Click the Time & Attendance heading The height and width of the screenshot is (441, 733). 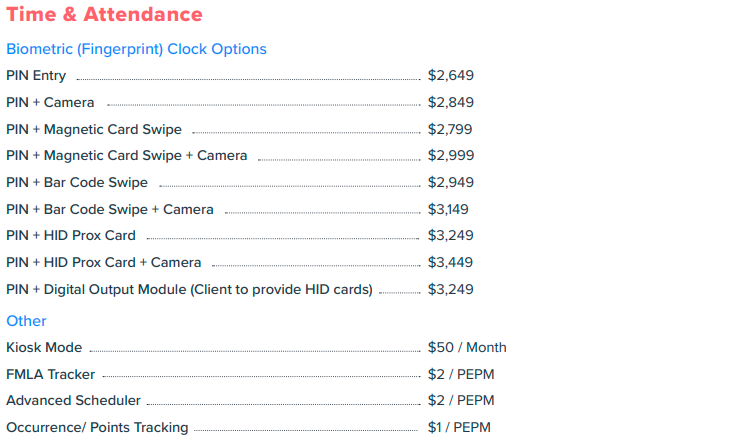pyautogui.click(x=104, y=15)
